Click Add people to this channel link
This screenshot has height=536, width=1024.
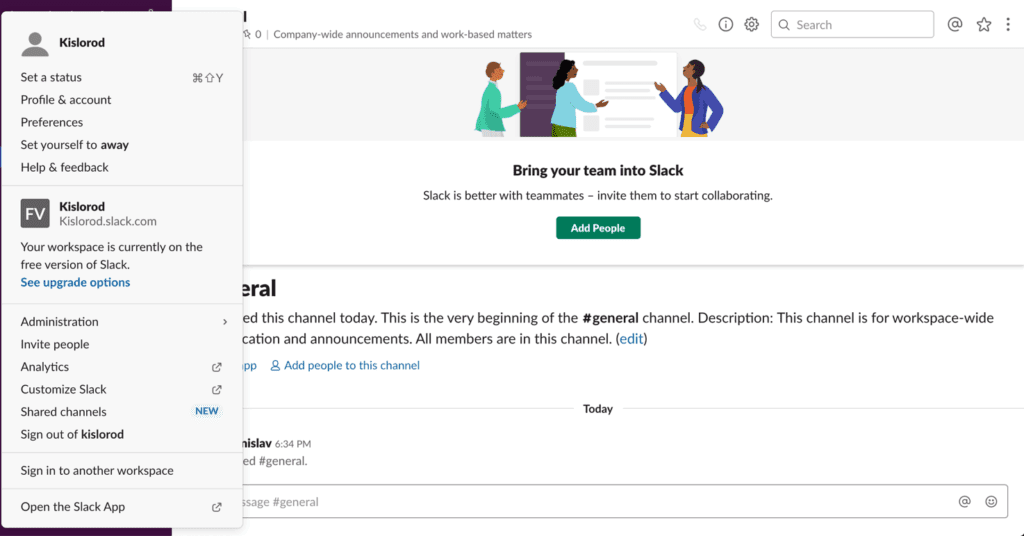[351, 366]
